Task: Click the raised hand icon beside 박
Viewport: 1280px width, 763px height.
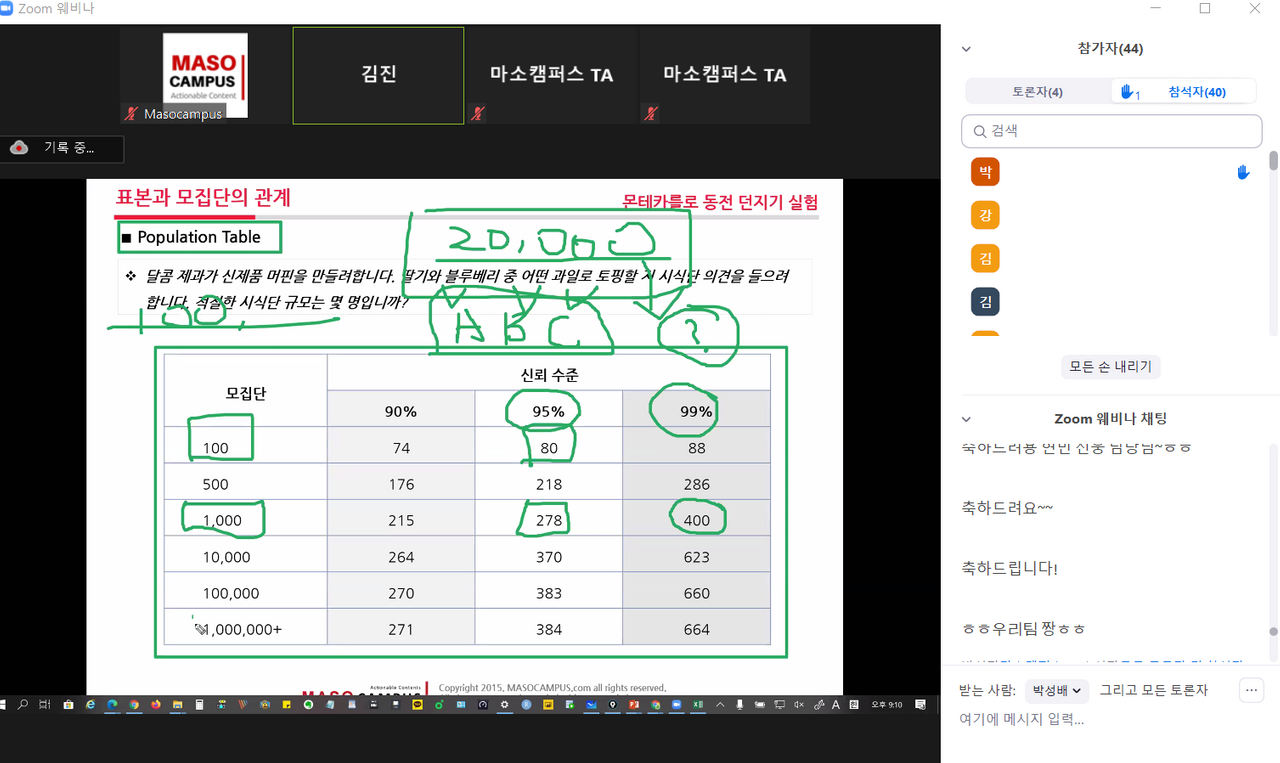Action: click(1243, 173)
